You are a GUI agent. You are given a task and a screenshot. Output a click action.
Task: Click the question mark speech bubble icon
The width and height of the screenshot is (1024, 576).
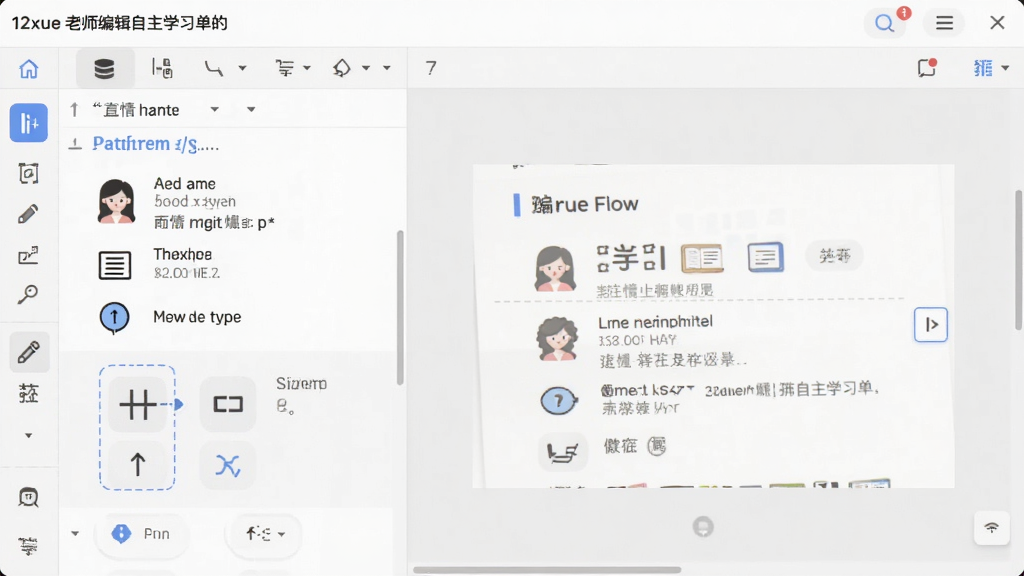coord(559,400)
